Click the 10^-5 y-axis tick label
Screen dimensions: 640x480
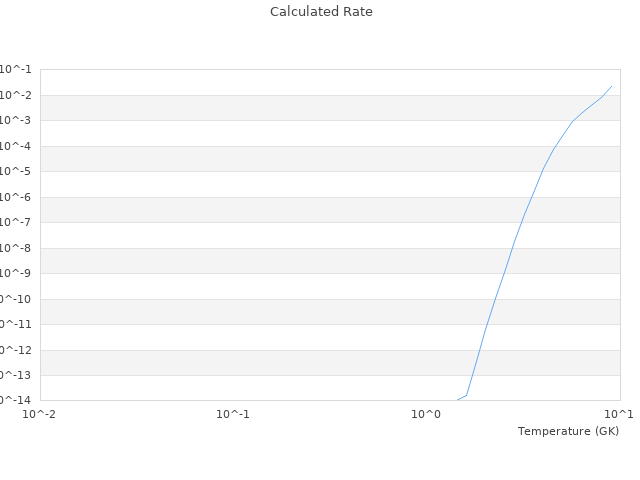15,172
